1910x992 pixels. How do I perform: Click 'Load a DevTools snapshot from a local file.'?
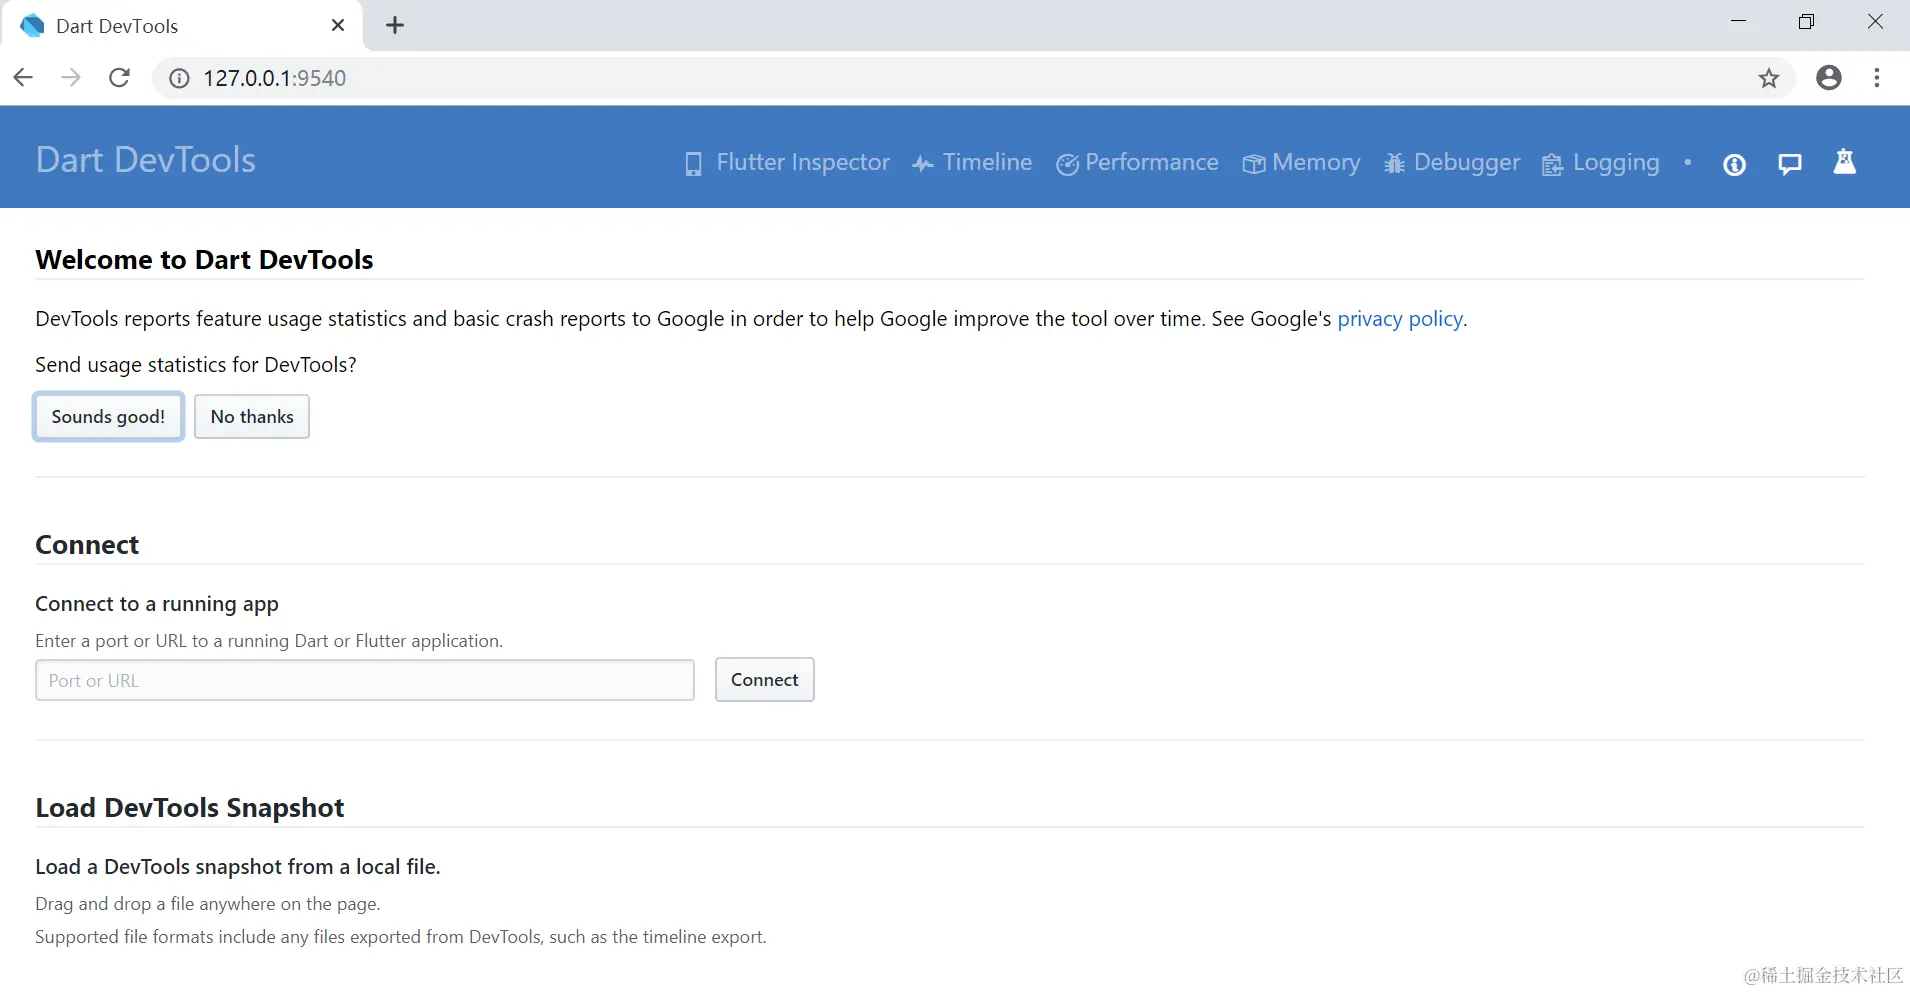238,867
